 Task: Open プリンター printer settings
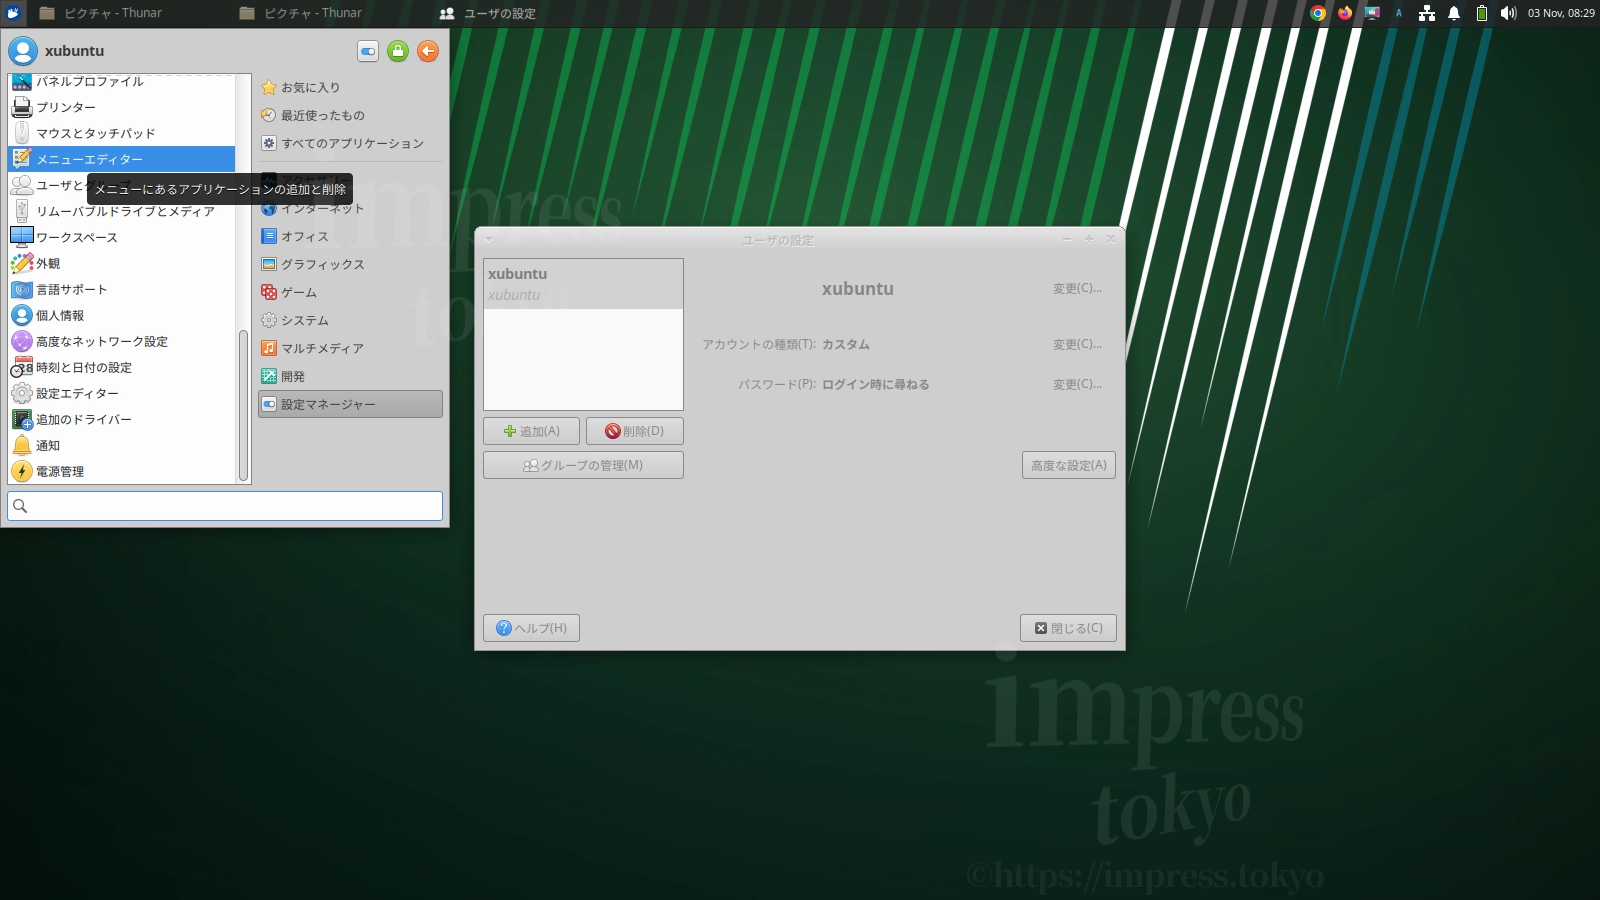(x=122, y=107)
